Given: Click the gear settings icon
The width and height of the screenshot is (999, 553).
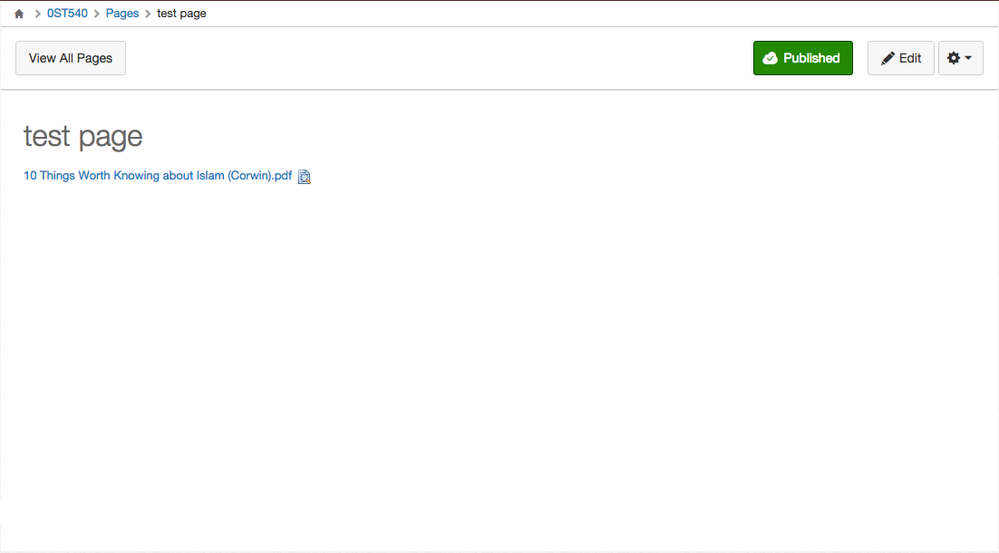Looking at the screenshot, I should click(953, 58).
